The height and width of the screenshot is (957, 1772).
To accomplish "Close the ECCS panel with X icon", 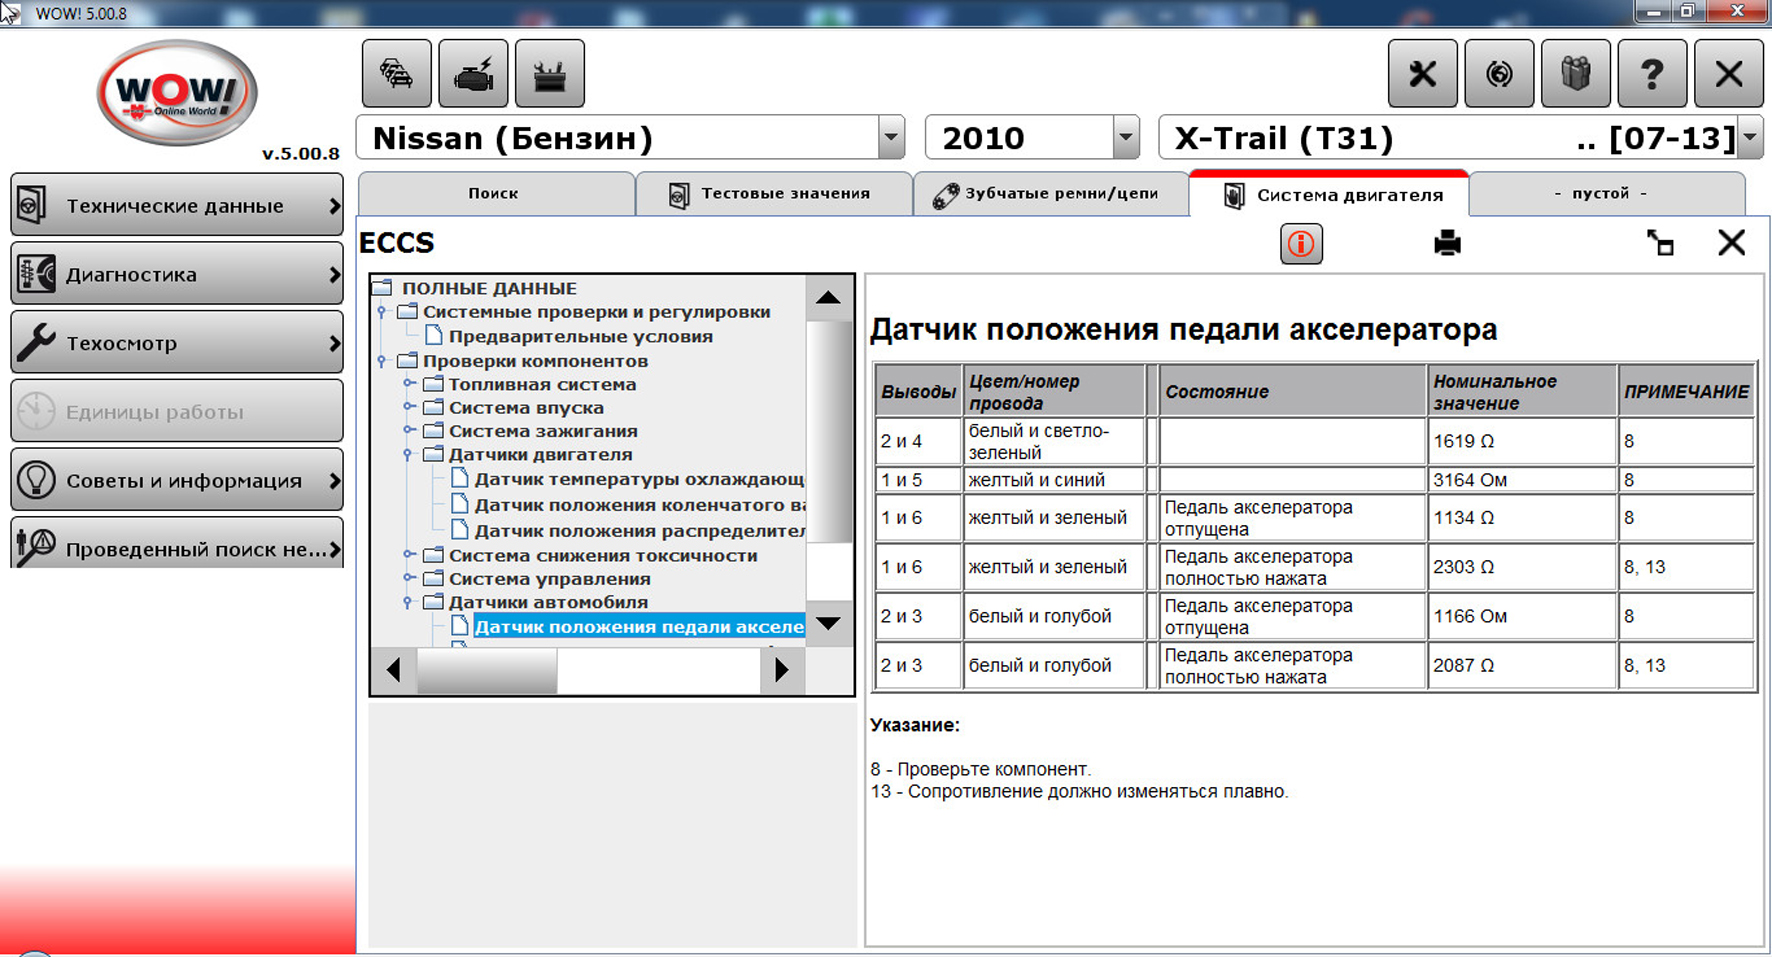I will 1731,243.
